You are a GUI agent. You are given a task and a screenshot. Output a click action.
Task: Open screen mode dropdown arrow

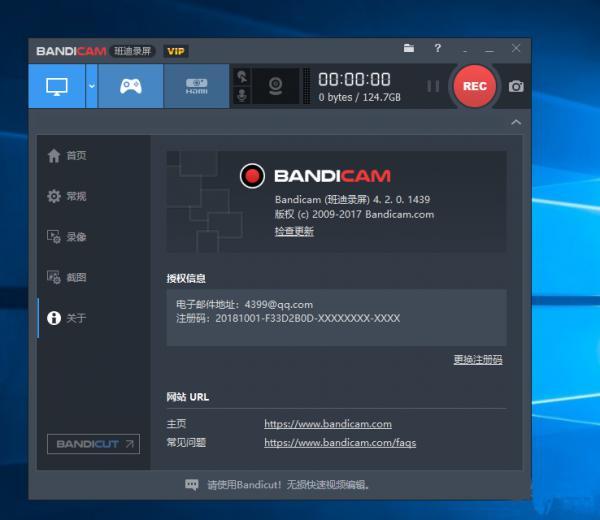92,86
